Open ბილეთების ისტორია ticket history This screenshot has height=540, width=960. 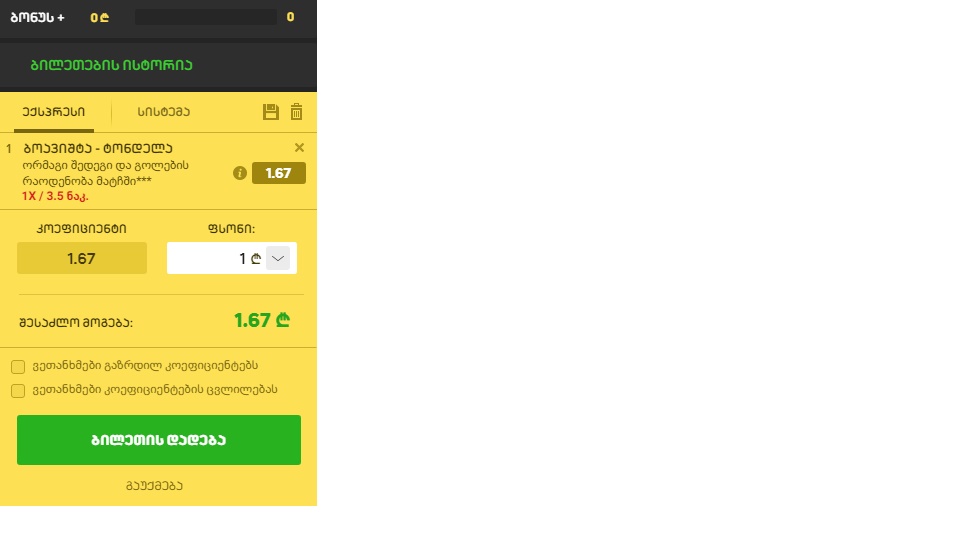[111, 65]
